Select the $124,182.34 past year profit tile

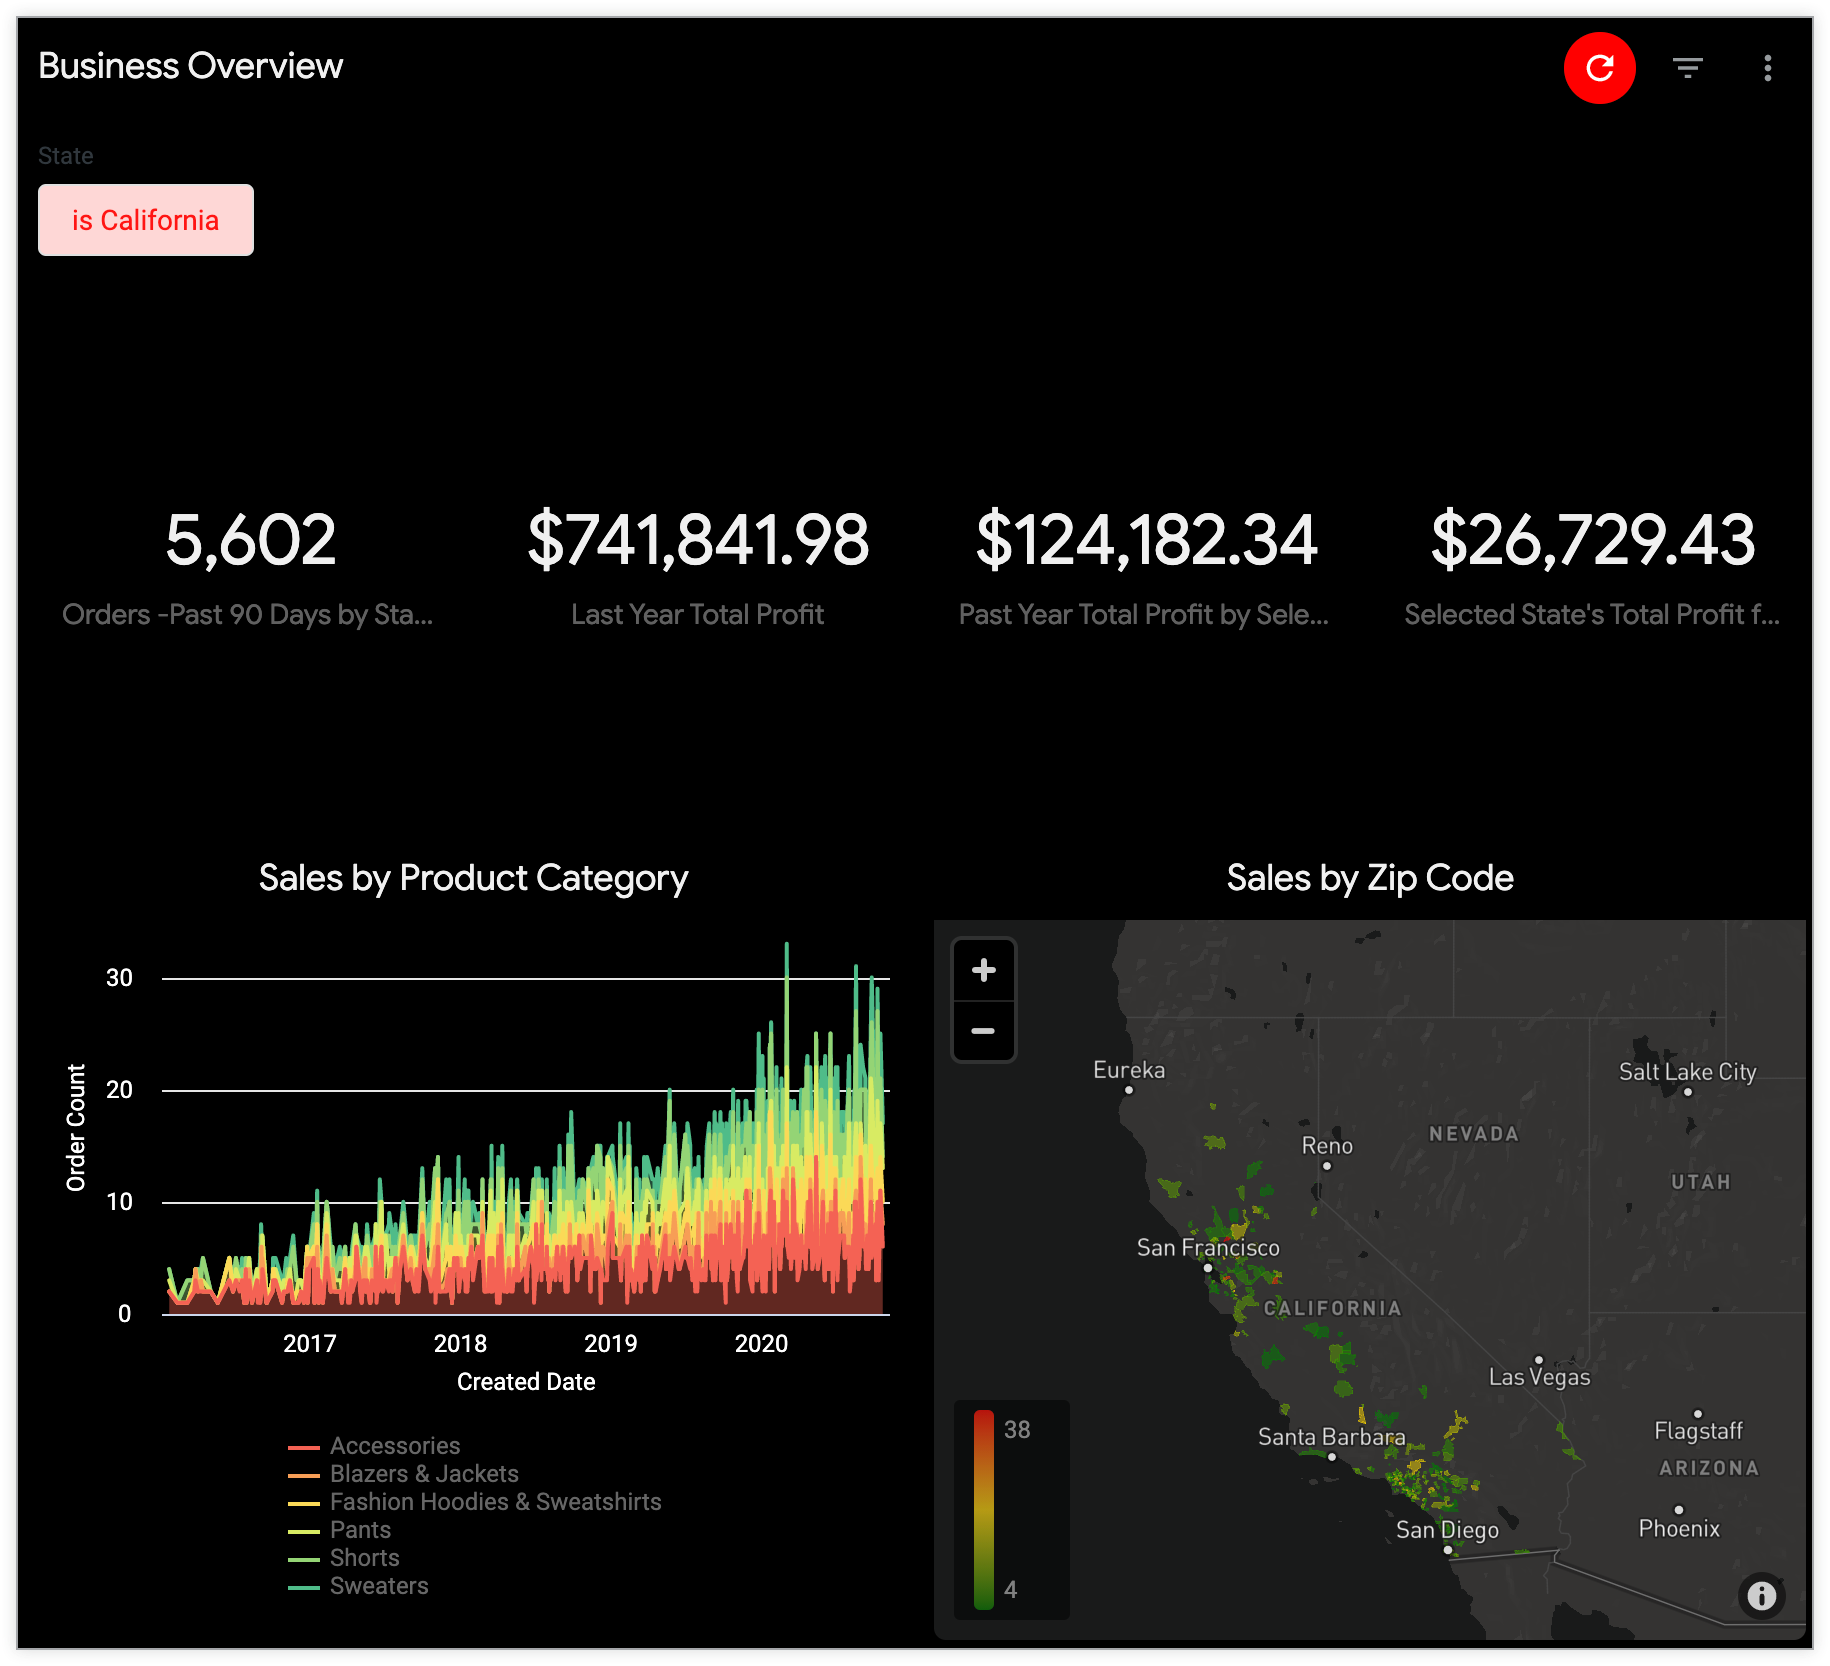(1146, 540)
